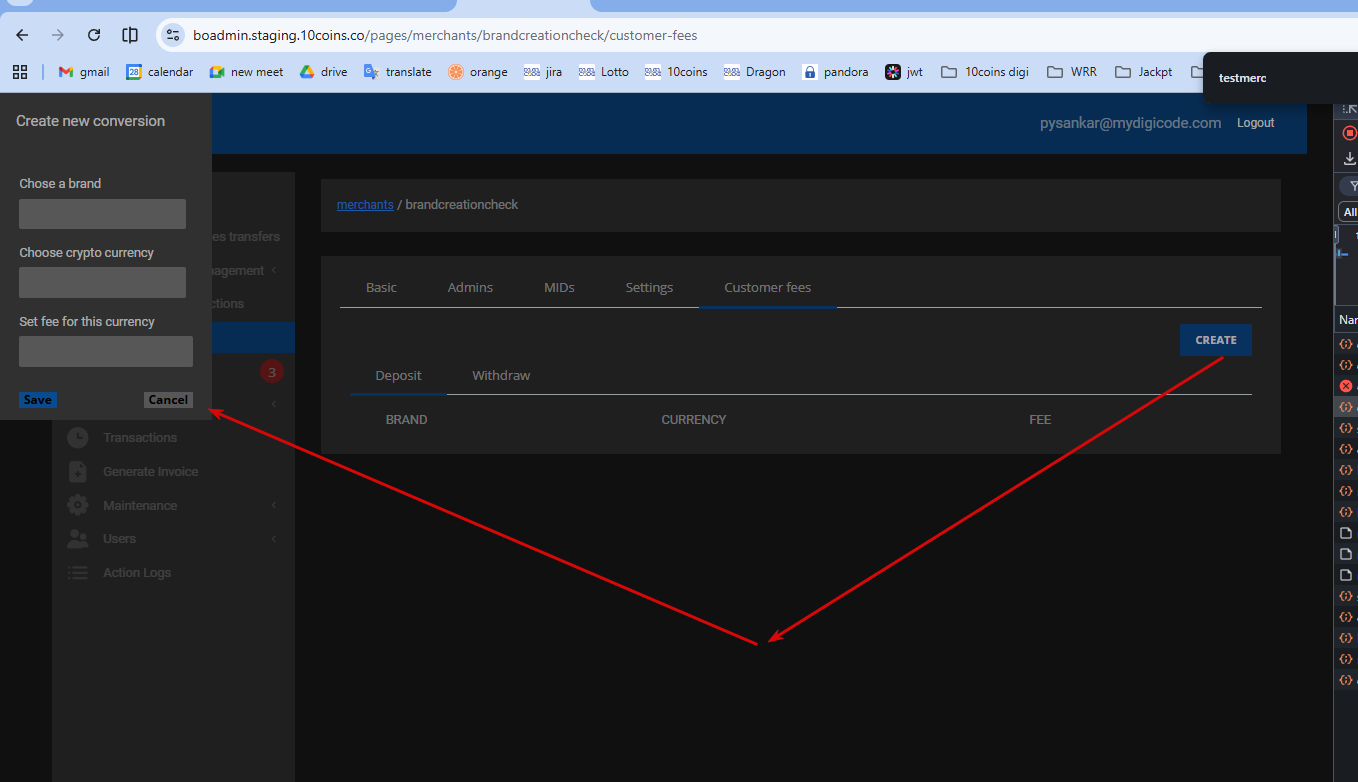Switch to the Admins tab
Image resolution: width=1358 pixels, height=782 pixels.
(470, 287)
